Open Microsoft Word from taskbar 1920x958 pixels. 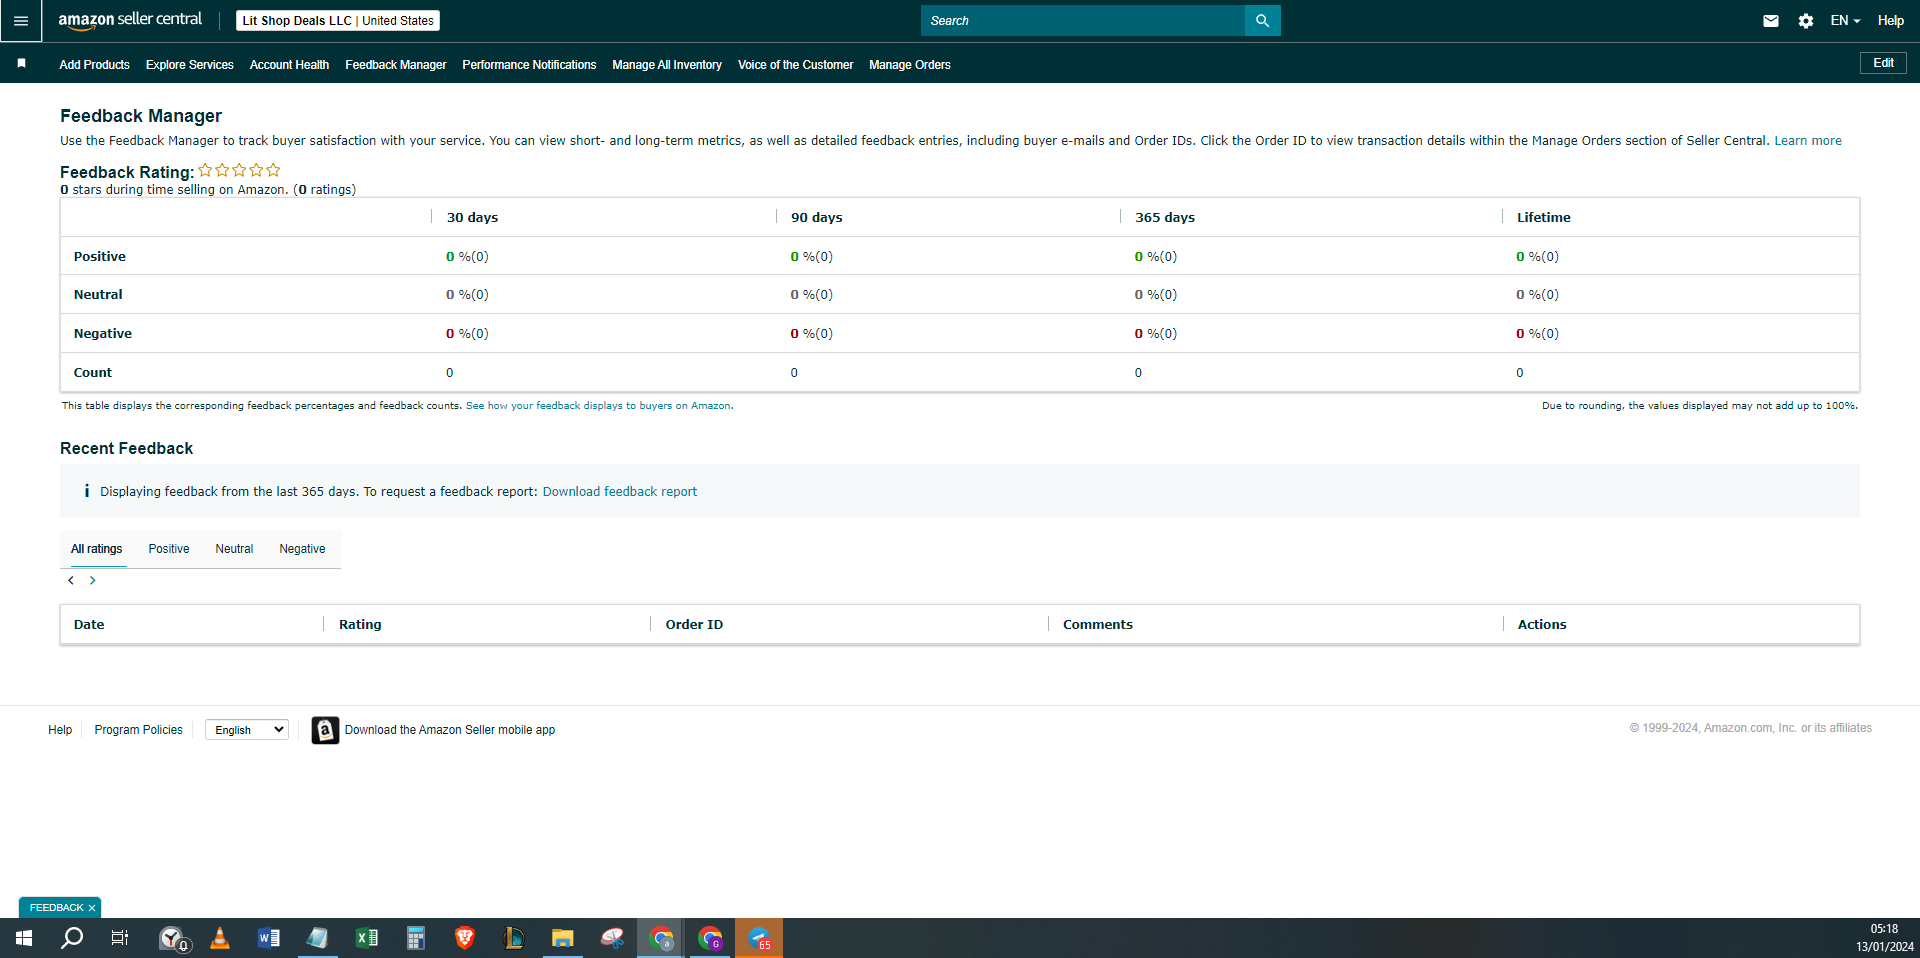click(x=269, y=938)
